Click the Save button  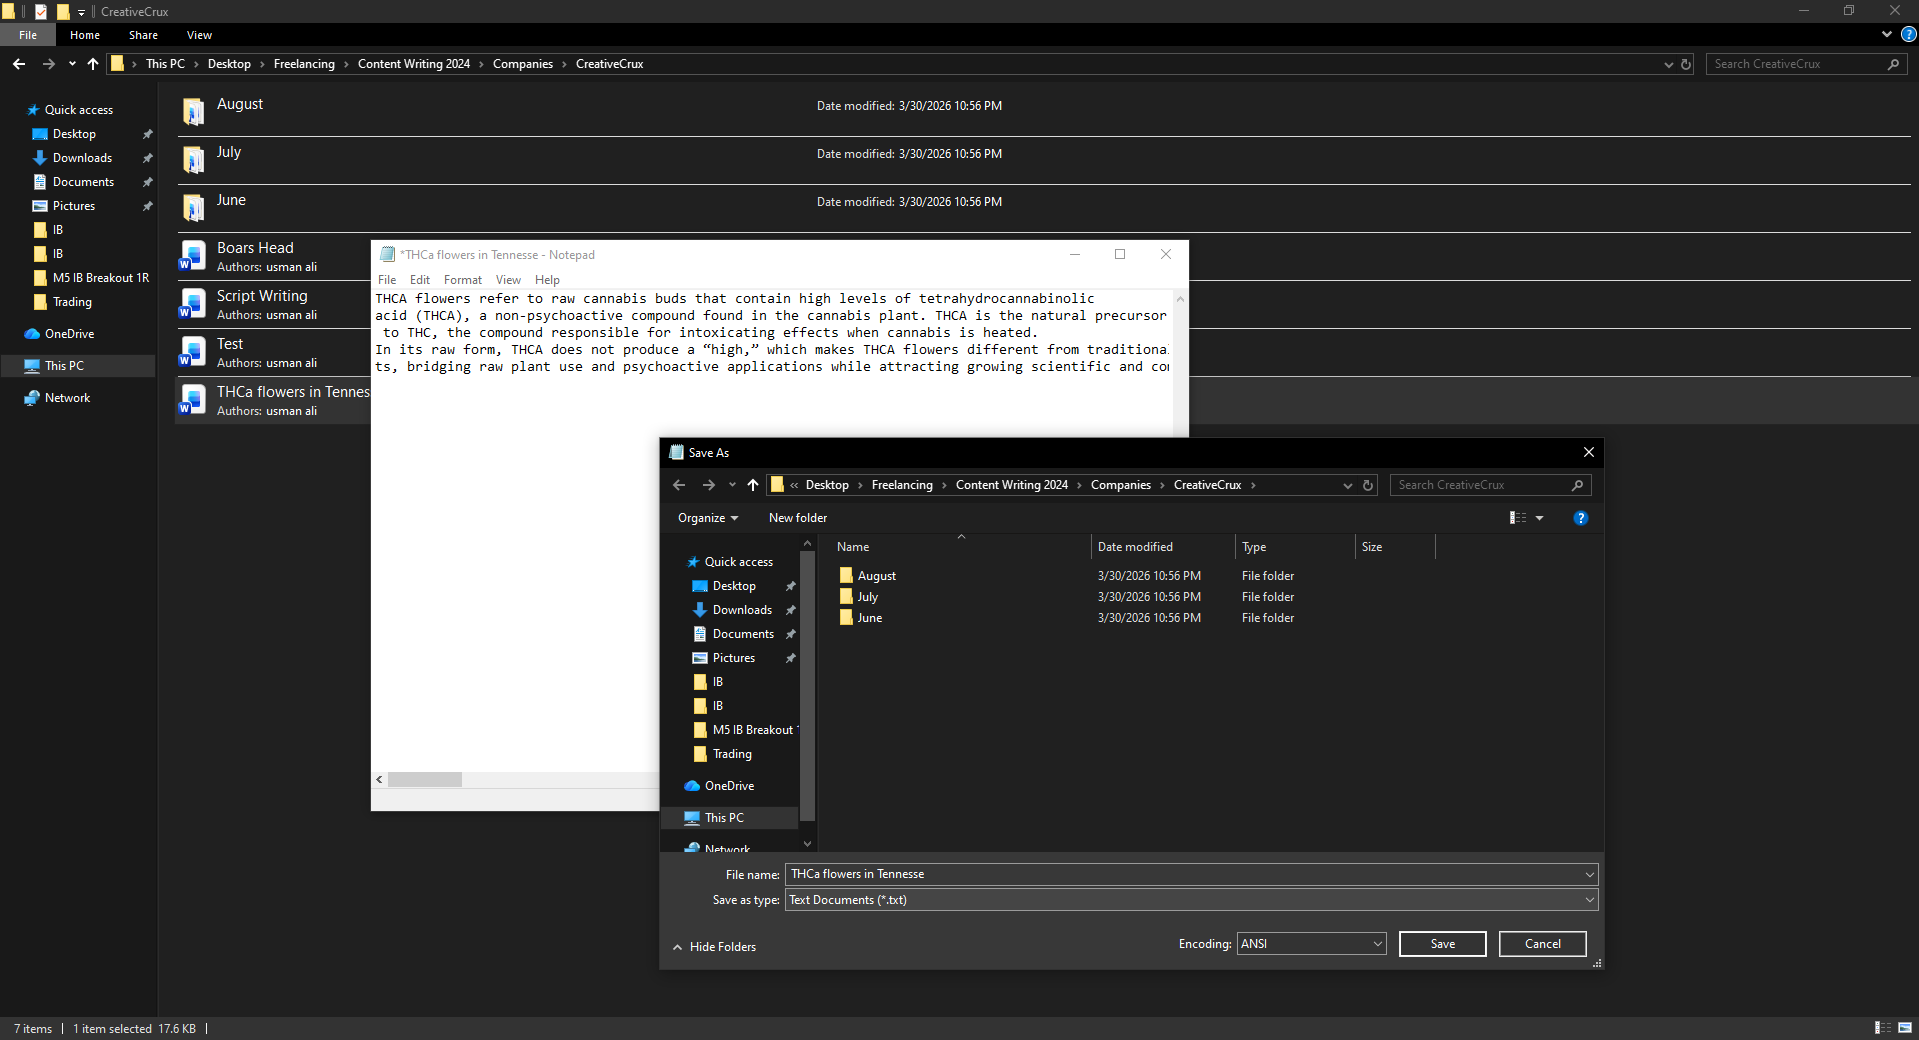pos(1443,944)
